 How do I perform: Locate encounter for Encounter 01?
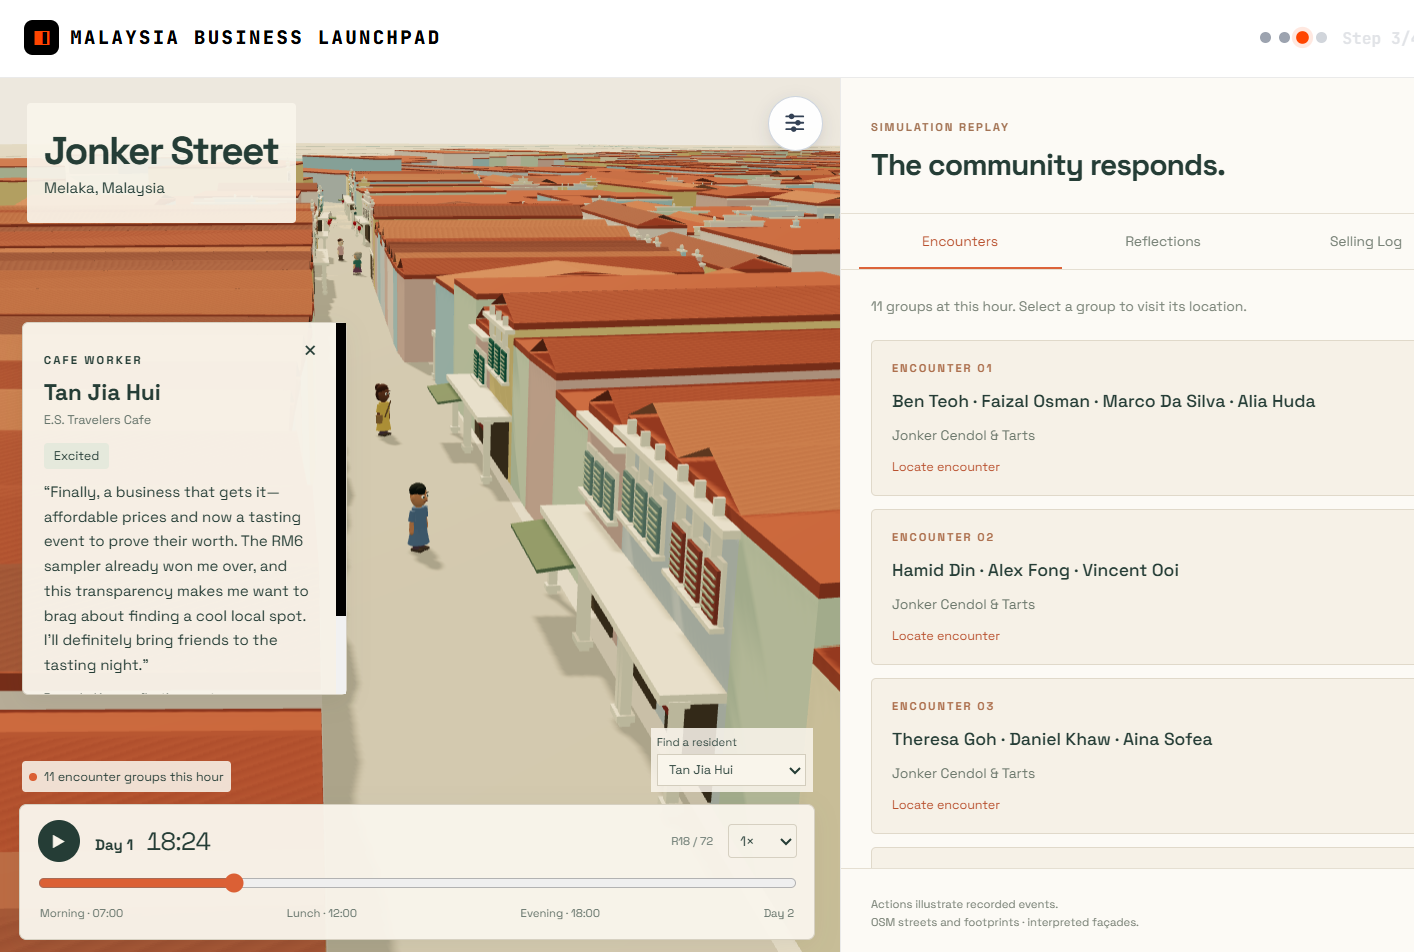pyautogui.click(x=946, y=467)
